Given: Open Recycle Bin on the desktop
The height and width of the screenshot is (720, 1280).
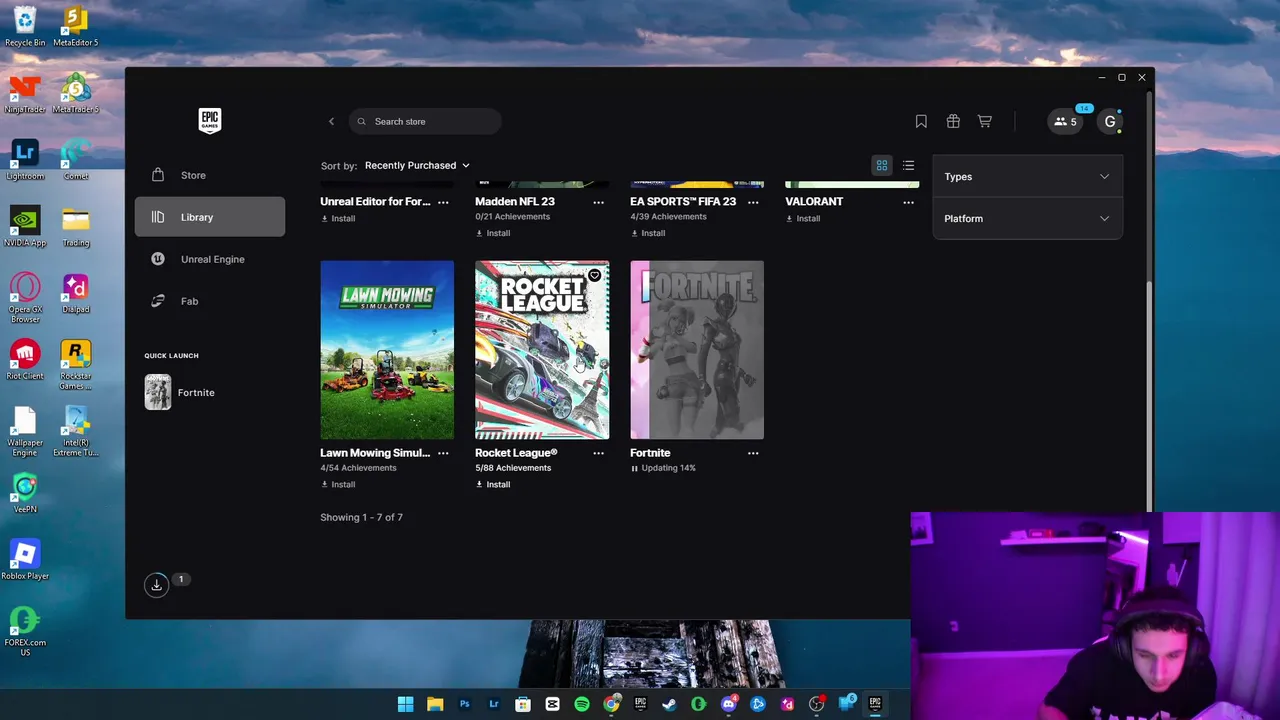Looking at the screenshot, I should click(25, 26).
